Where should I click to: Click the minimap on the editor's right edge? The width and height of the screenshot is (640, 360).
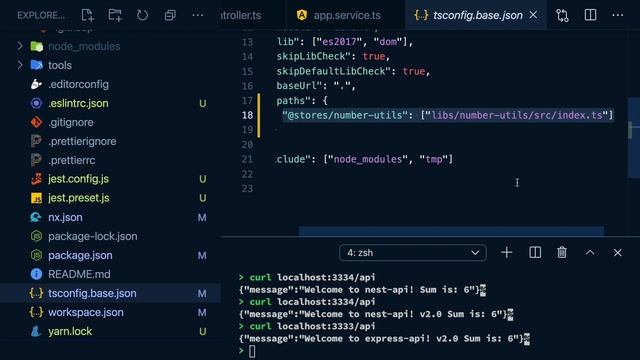point(633,137)
